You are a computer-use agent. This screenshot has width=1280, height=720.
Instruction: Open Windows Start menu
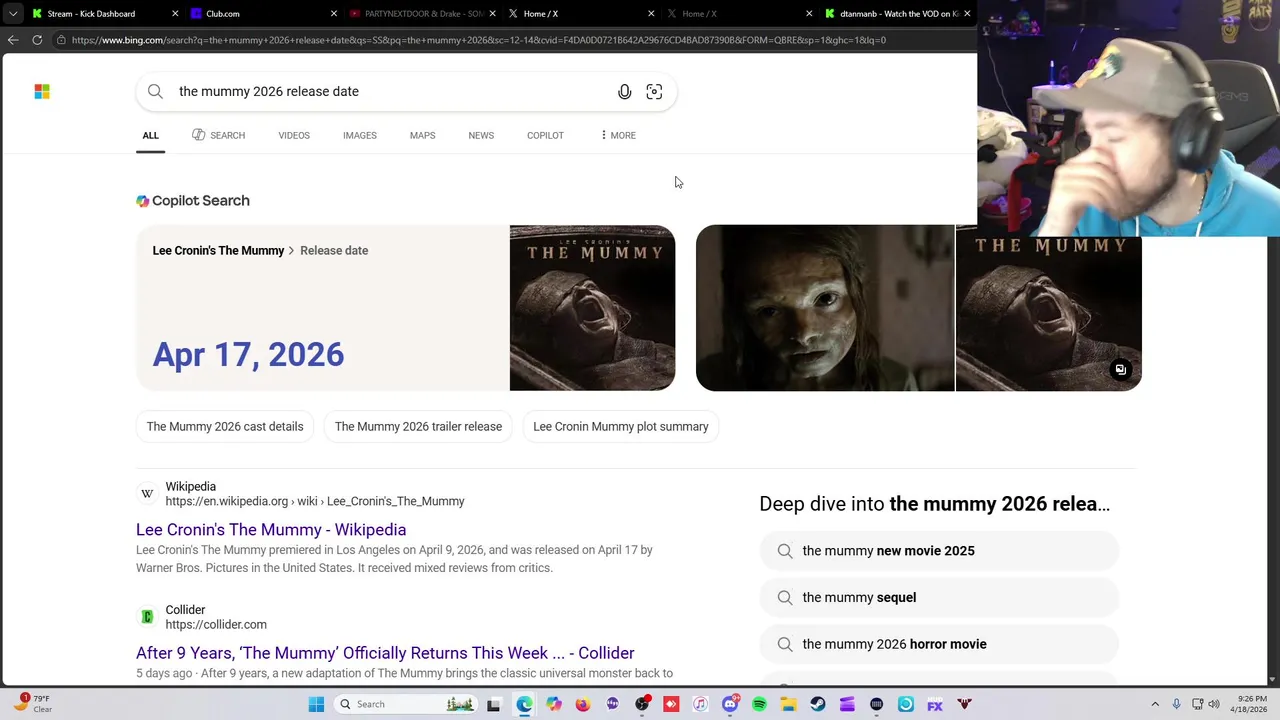(316, 705)
